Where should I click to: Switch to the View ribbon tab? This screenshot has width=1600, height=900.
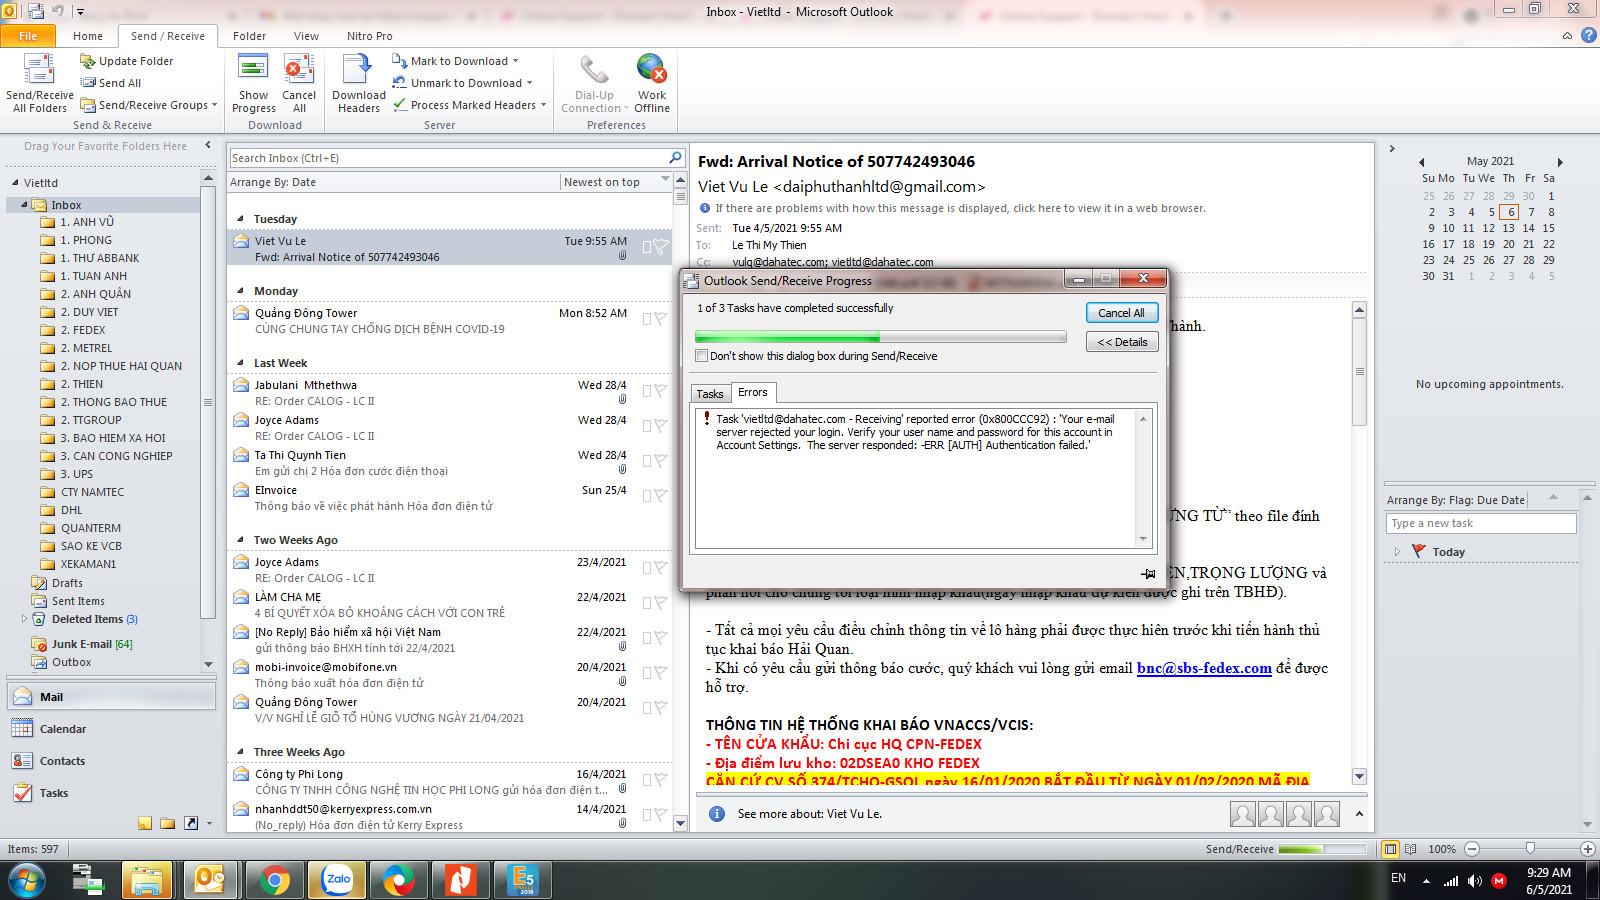306,36
